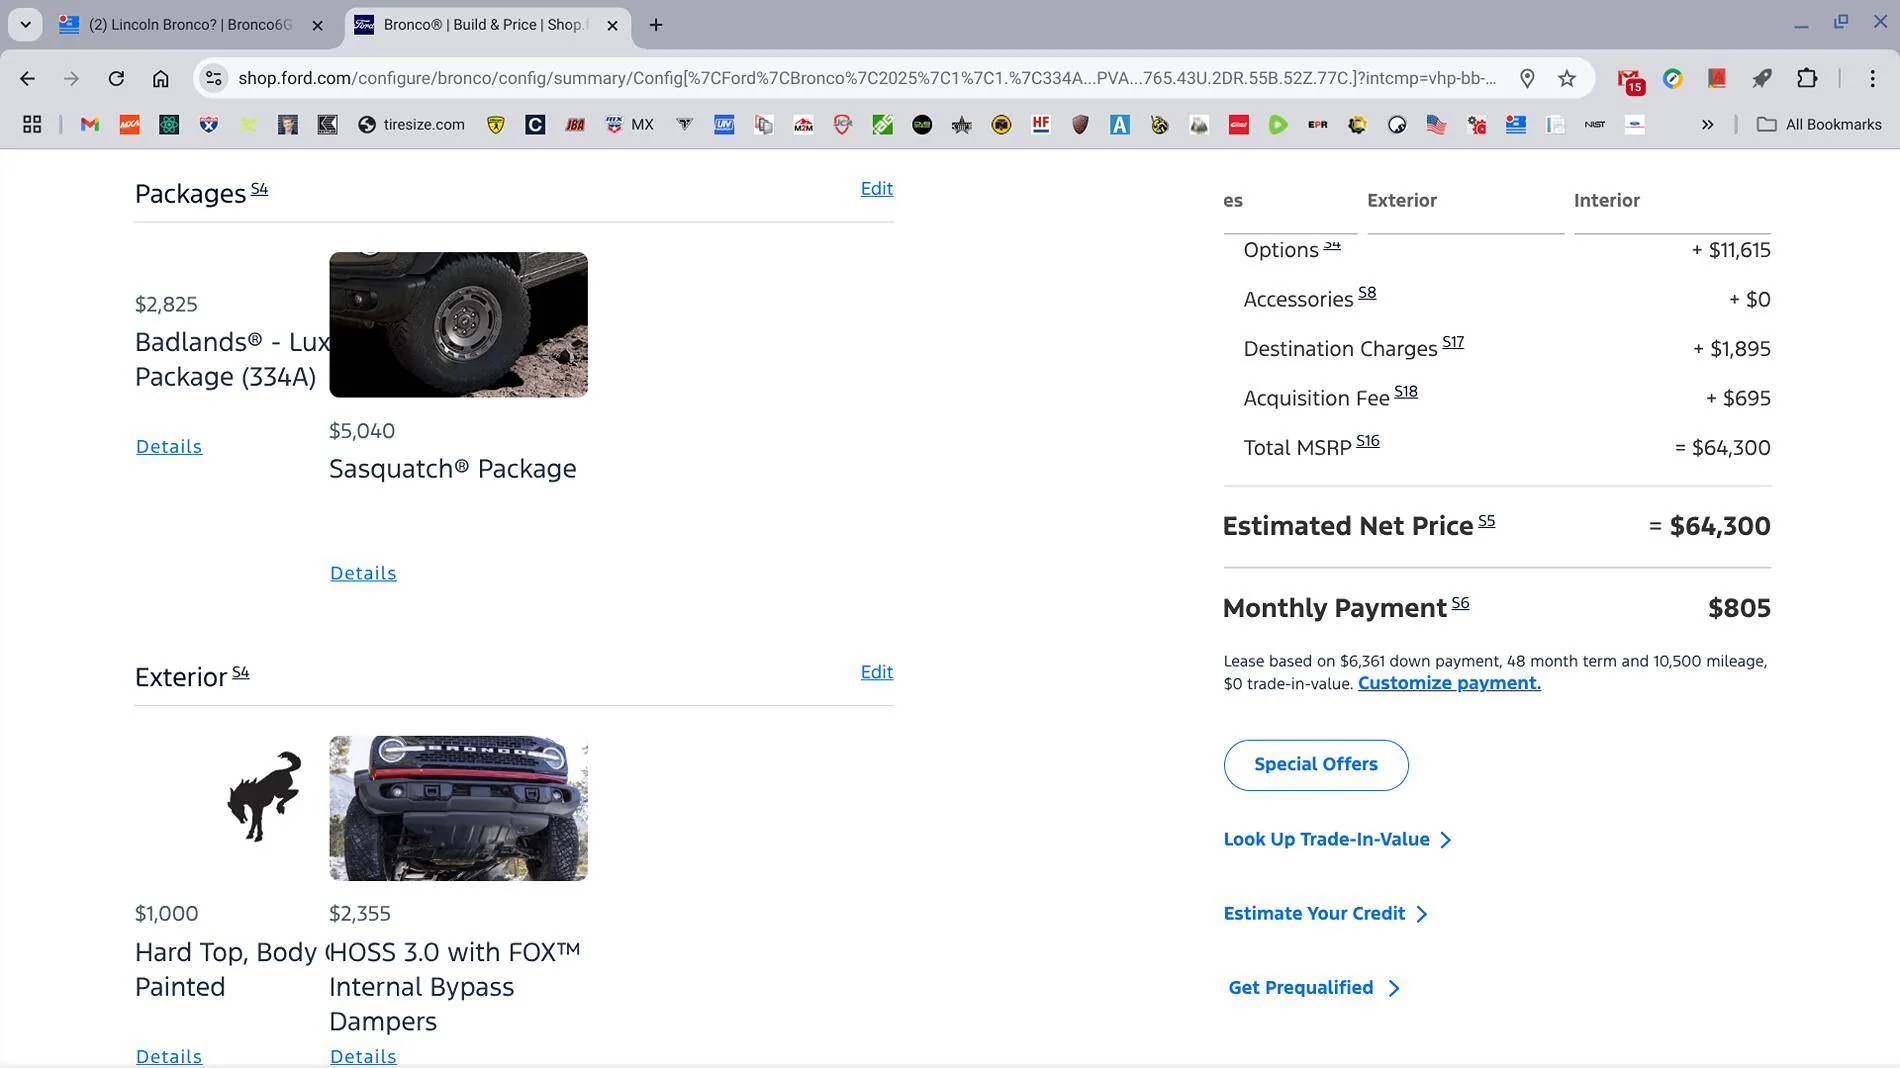Open the HF bookmark
This screenshot has height=1068, width=1900.
pyautogui.click(x=1041, y=124)
